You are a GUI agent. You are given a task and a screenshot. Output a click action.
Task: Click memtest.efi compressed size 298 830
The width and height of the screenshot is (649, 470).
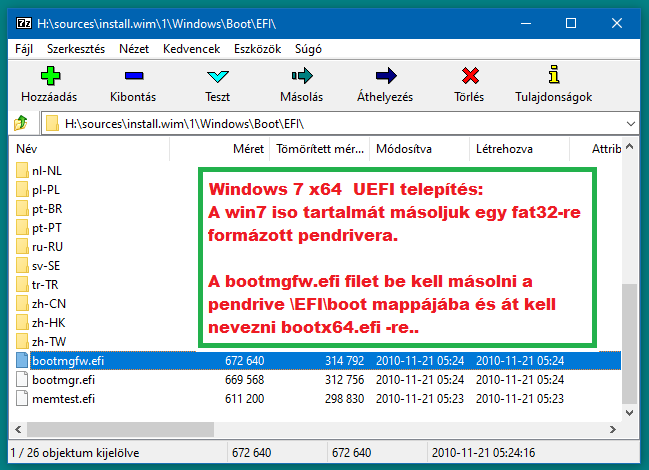[344, 399]
